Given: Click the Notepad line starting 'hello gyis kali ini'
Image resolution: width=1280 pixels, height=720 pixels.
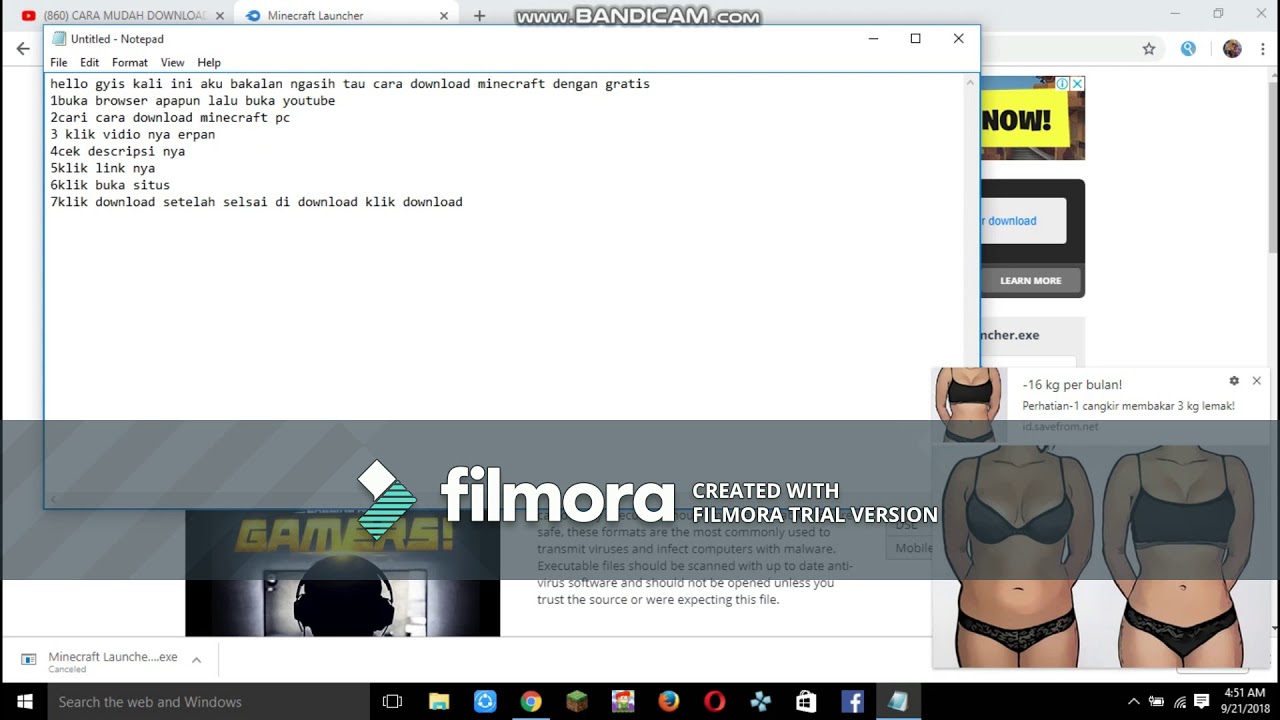Looking at the screenshot, I should pyautogui.click(x=350, y=84).
